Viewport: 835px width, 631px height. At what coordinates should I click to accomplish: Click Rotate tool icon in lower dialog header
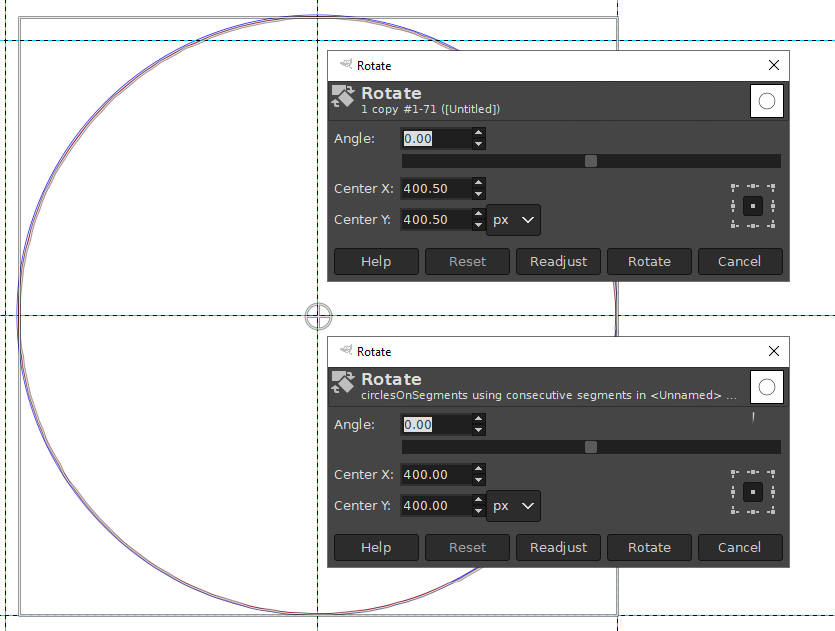(x=343, y=382)
